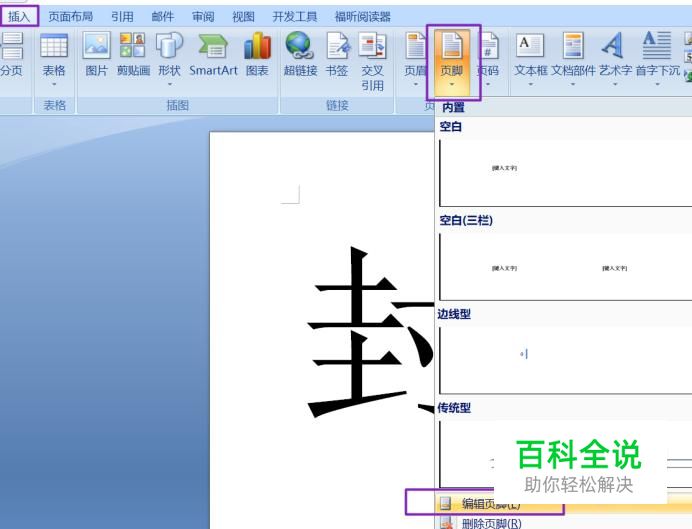Choose the 传统型 footer preset thumbnail
This screenshot has height=529, width=692.
565,454
